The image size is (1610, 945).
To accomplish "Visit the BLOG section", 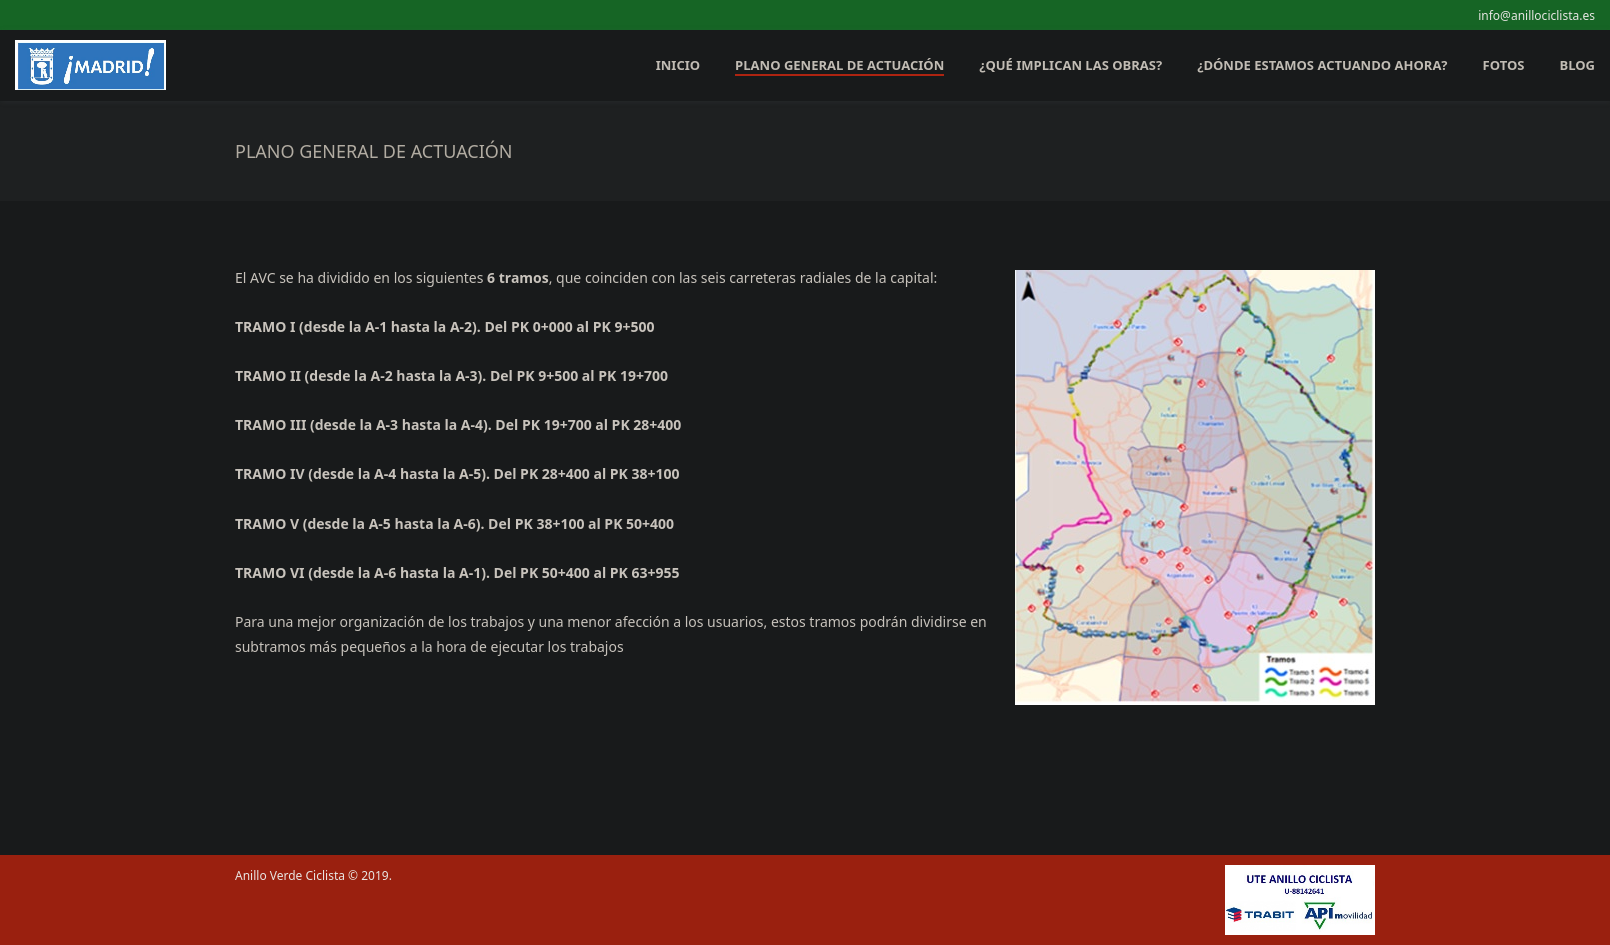I will pos(1576,66).
